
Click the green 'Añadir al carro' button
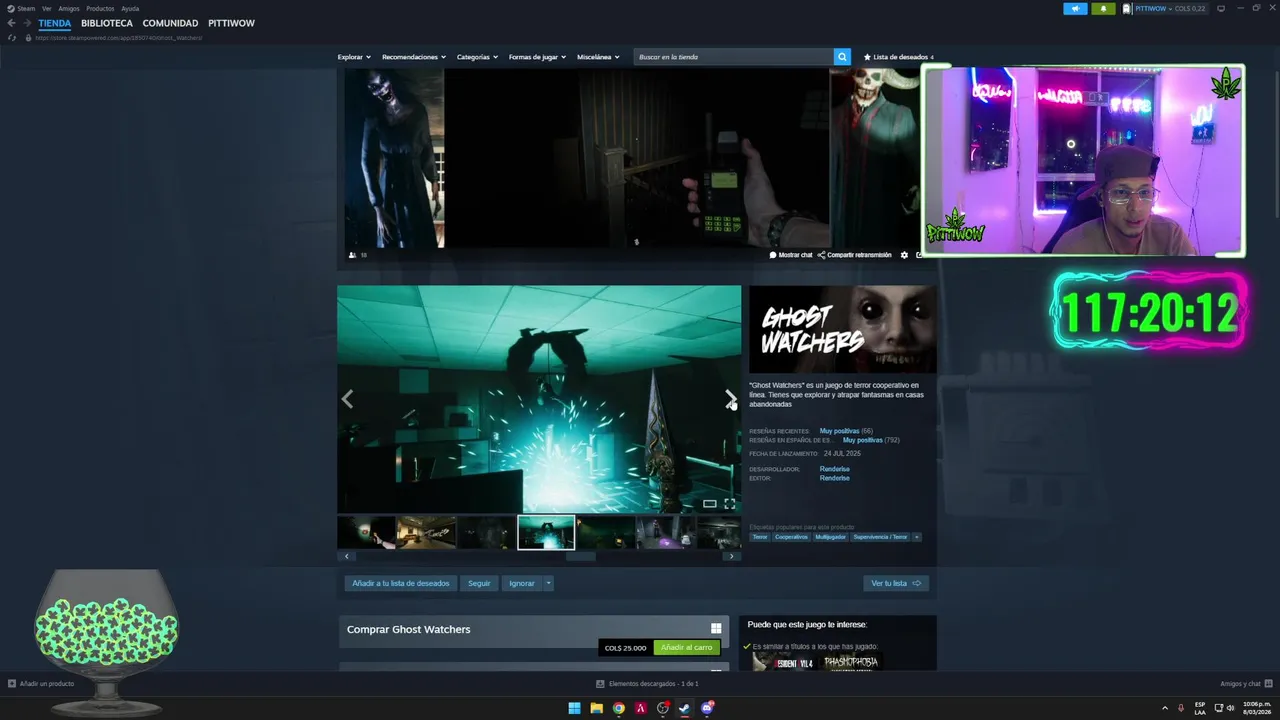[687, 648]
